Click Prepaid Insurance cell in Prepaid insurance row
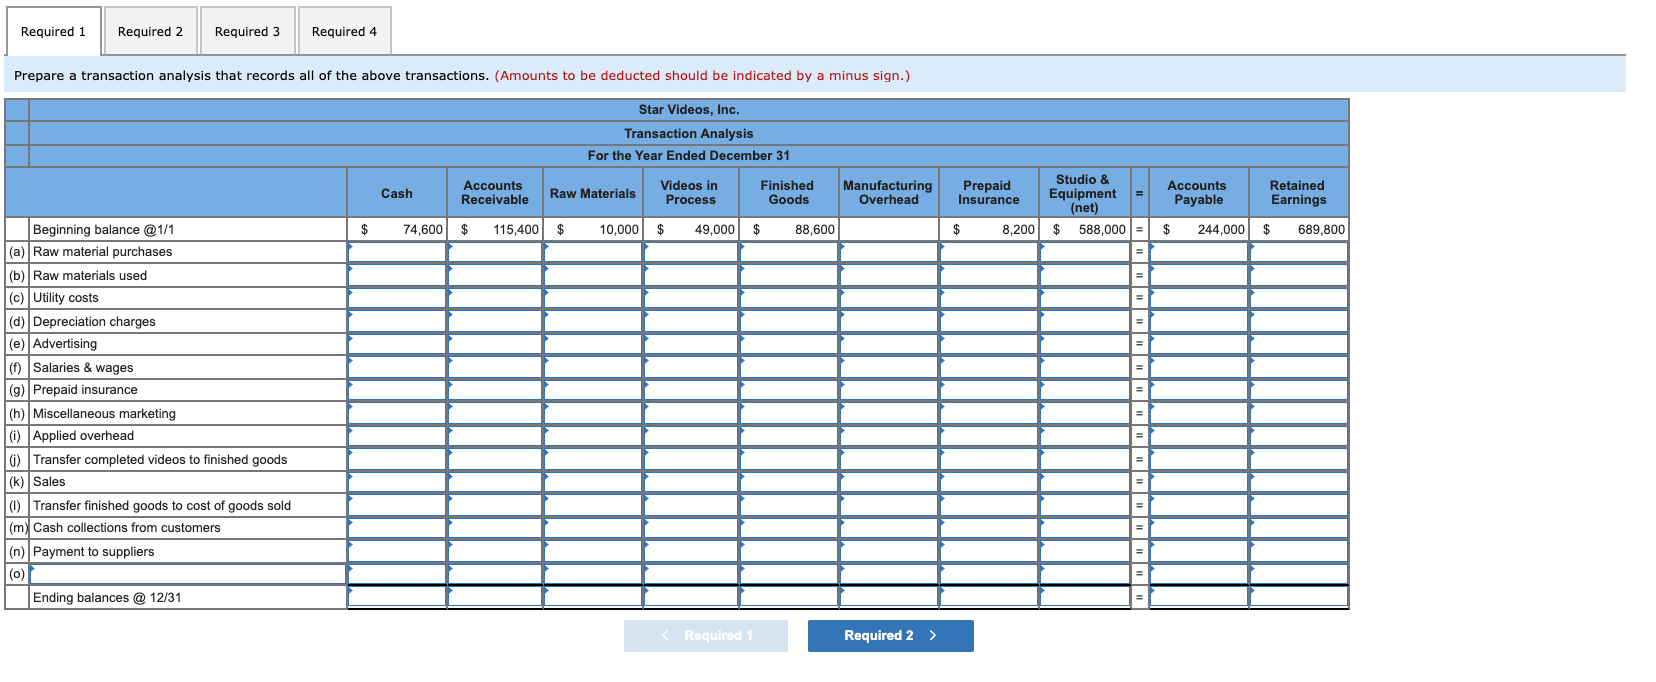The image size is (1656, 682). point(989,390)
